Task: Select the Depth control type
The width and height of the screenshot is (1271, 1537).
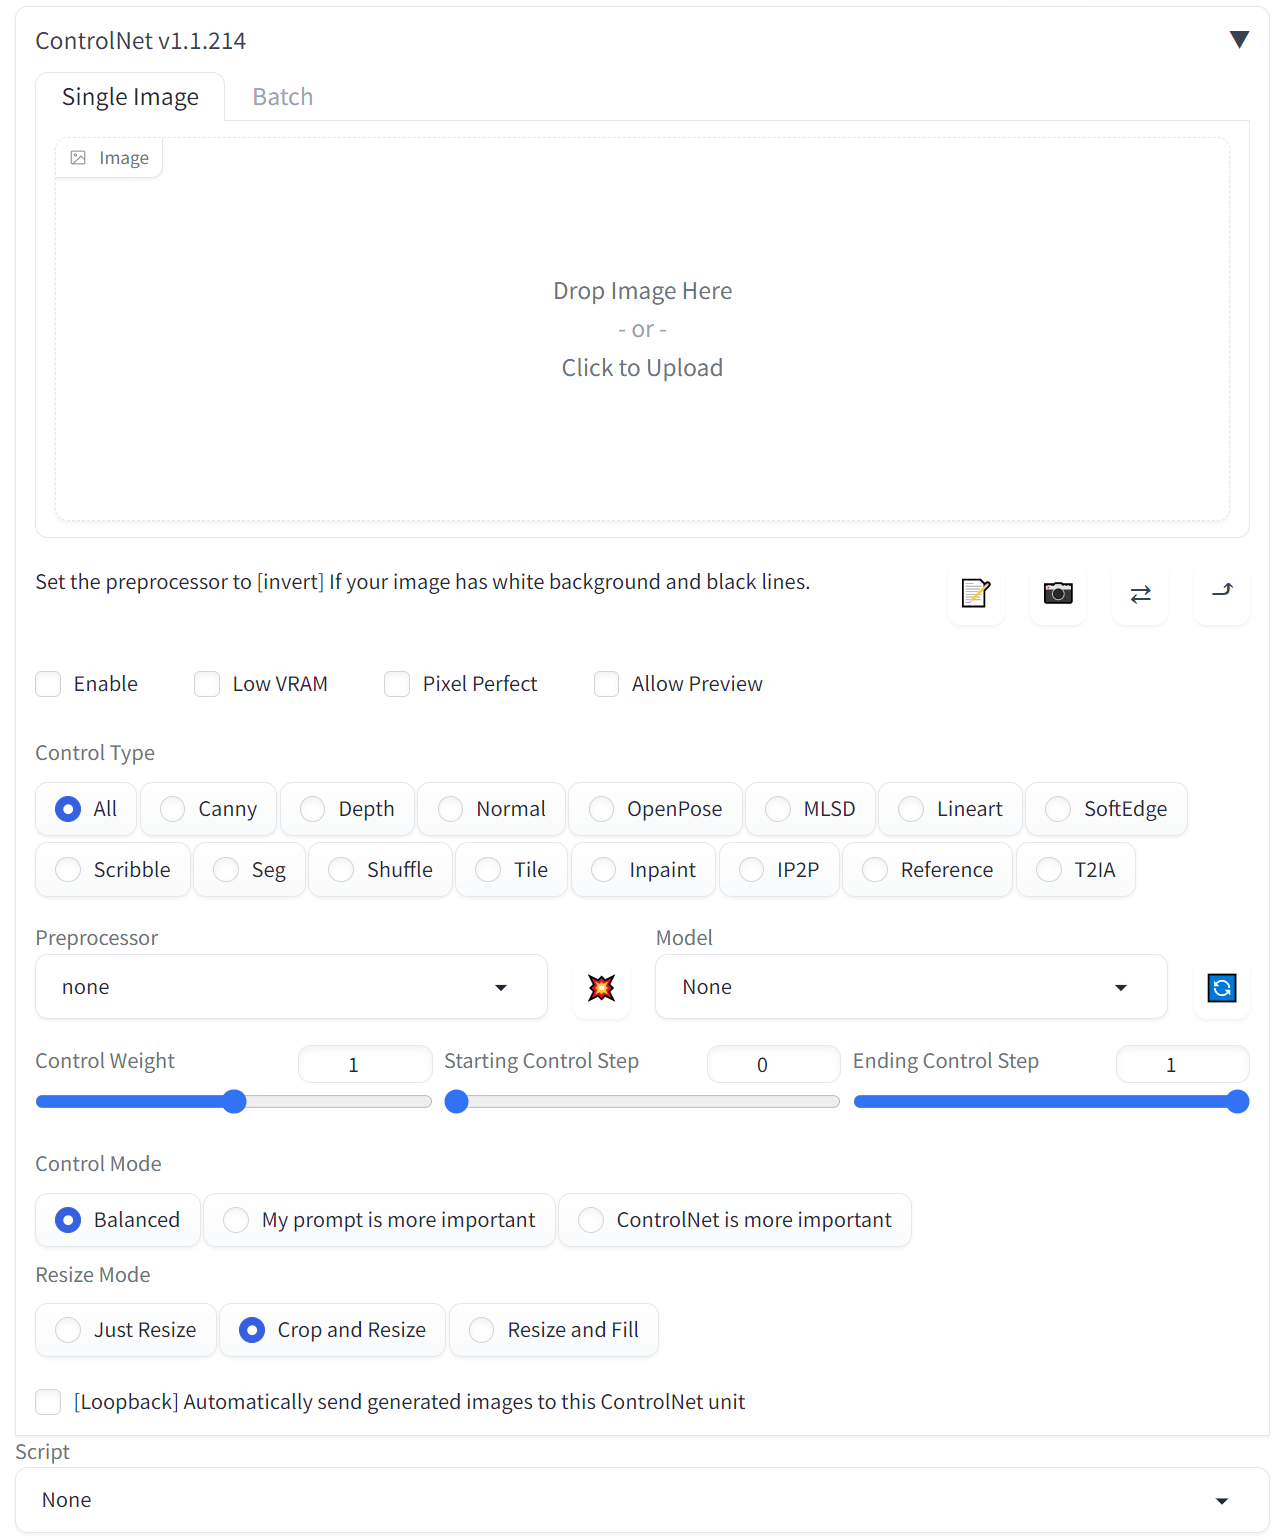Action: coord(348,809)
